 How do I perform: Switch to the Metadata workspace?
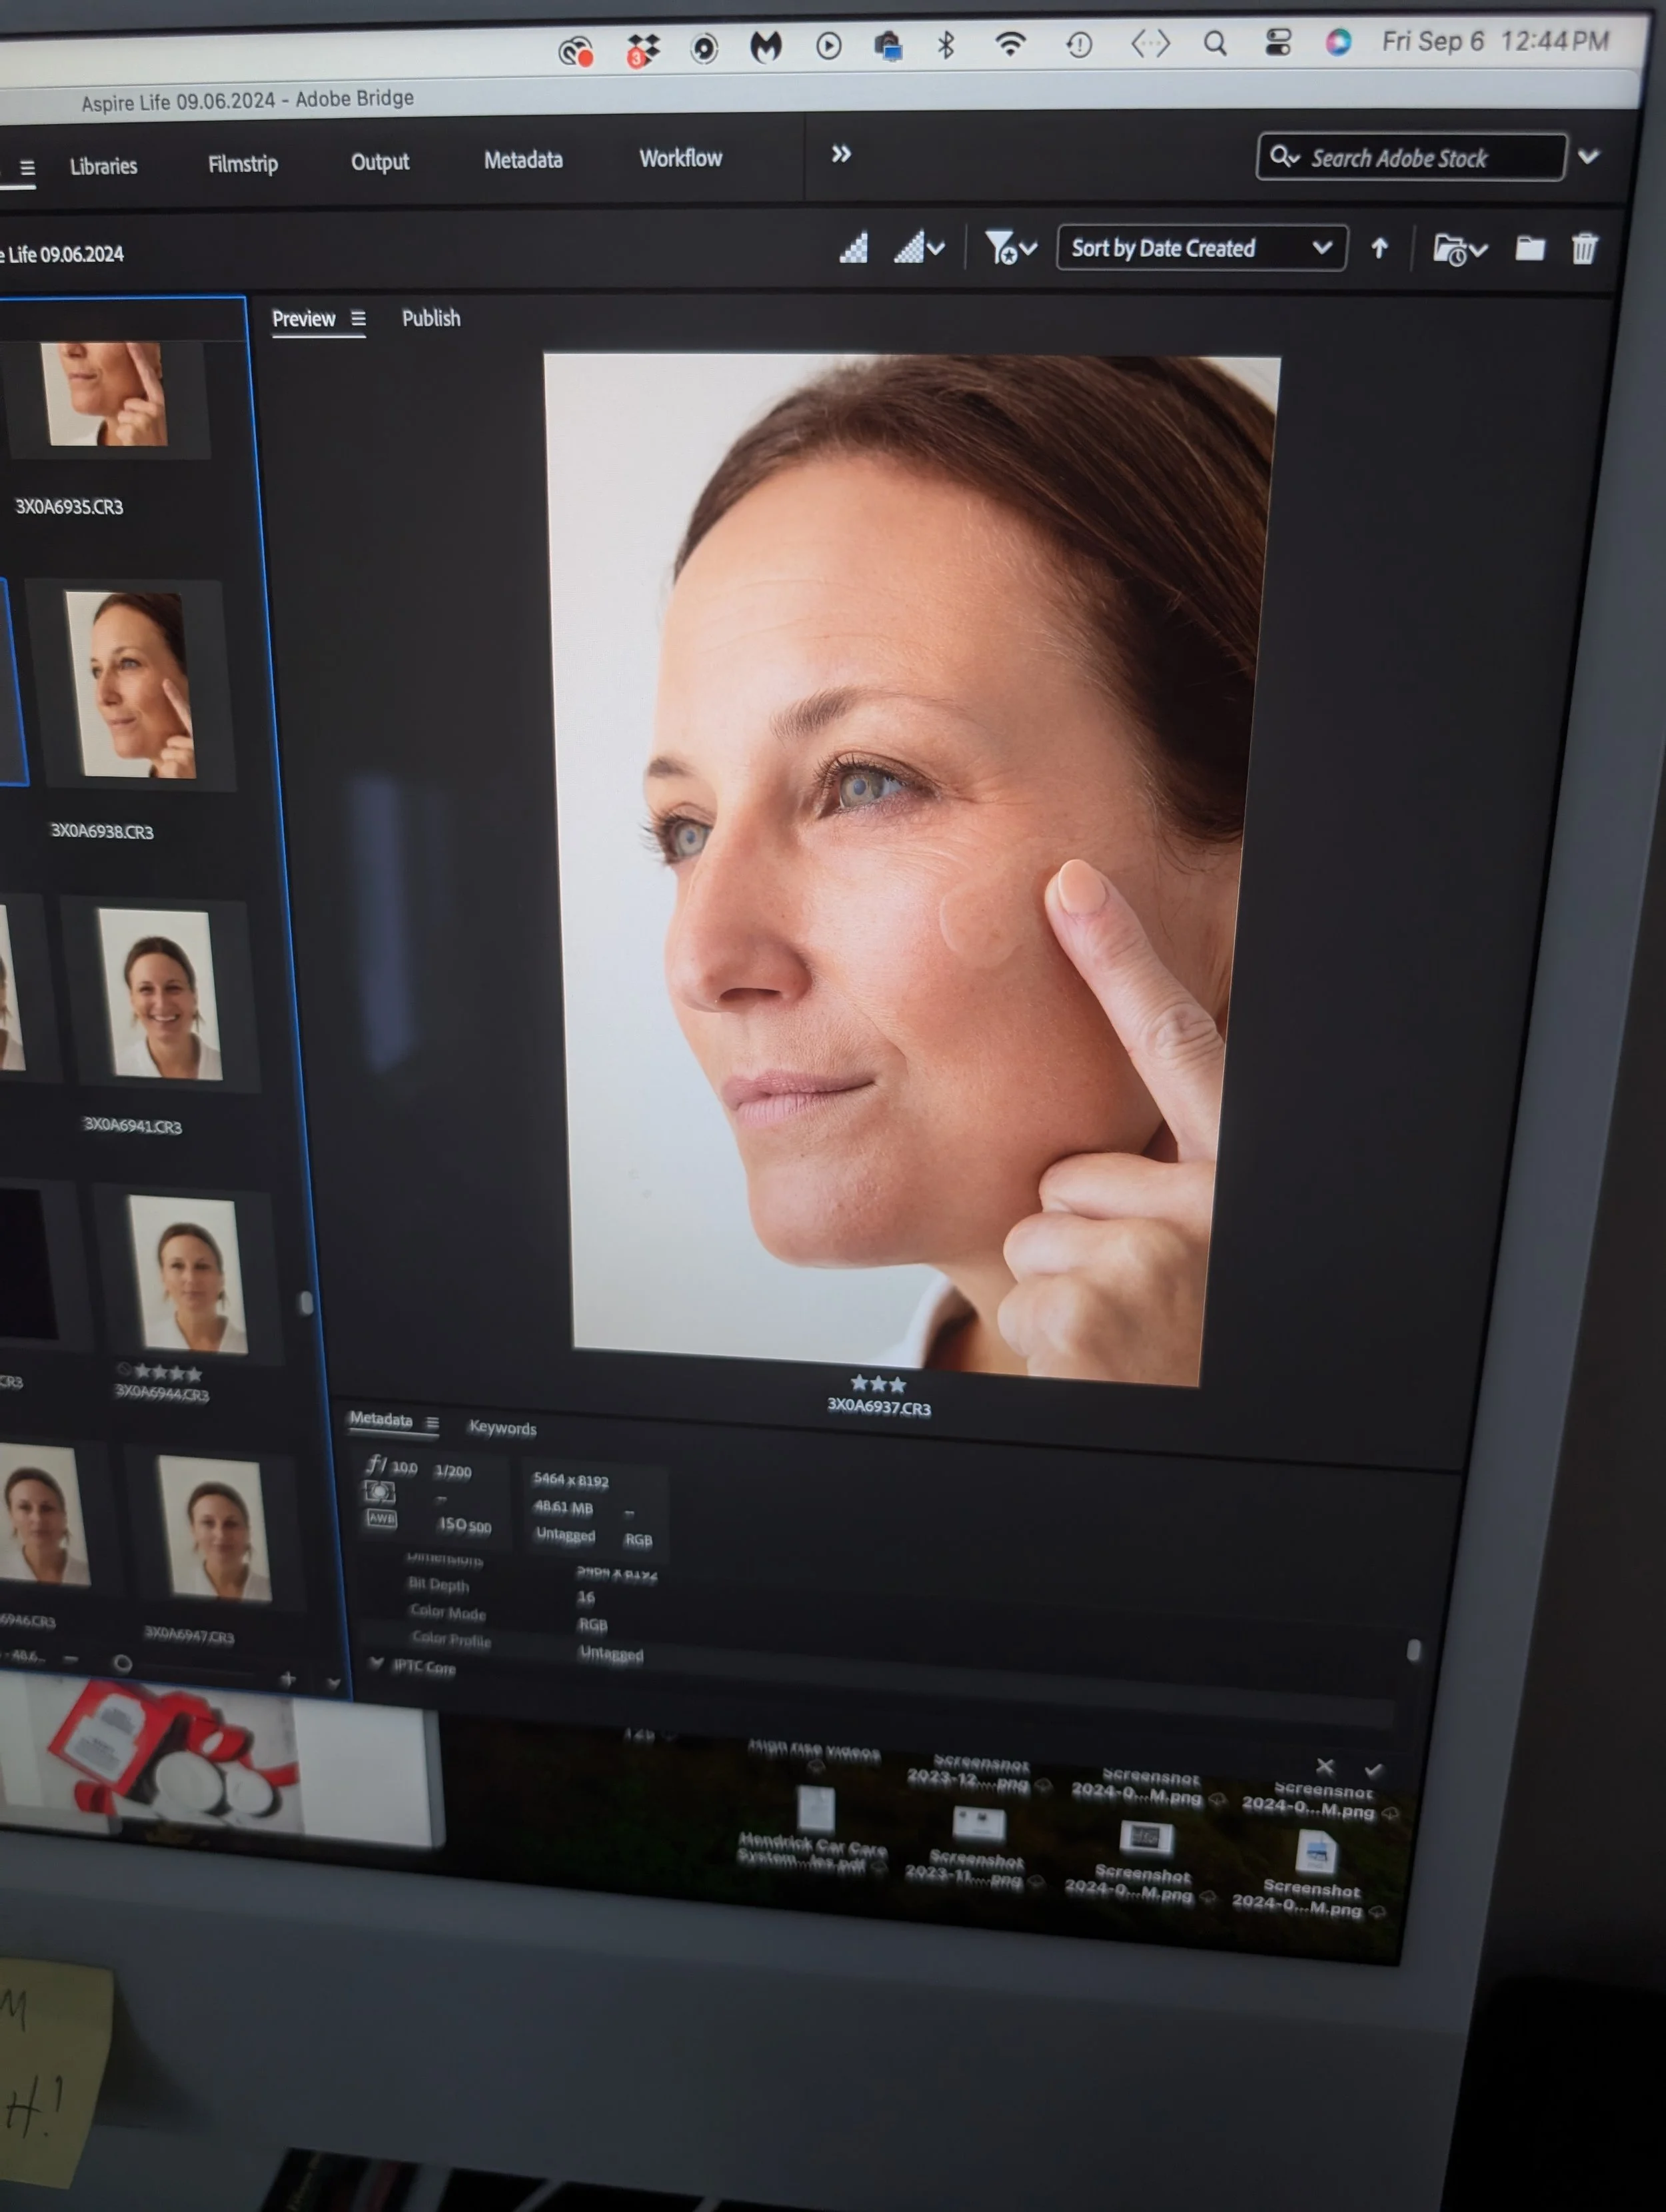pos(523,160)
